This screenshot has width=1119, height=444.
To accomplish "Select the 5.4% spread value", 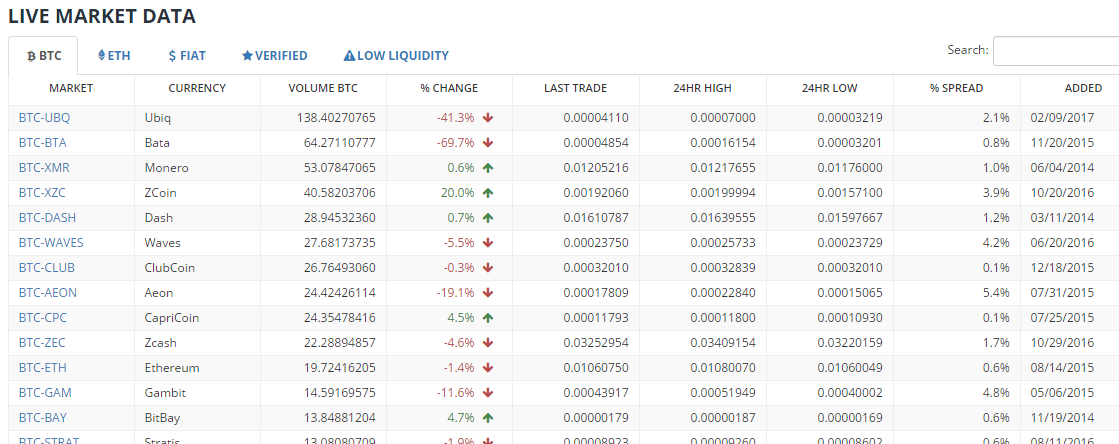I will point(997,293).
